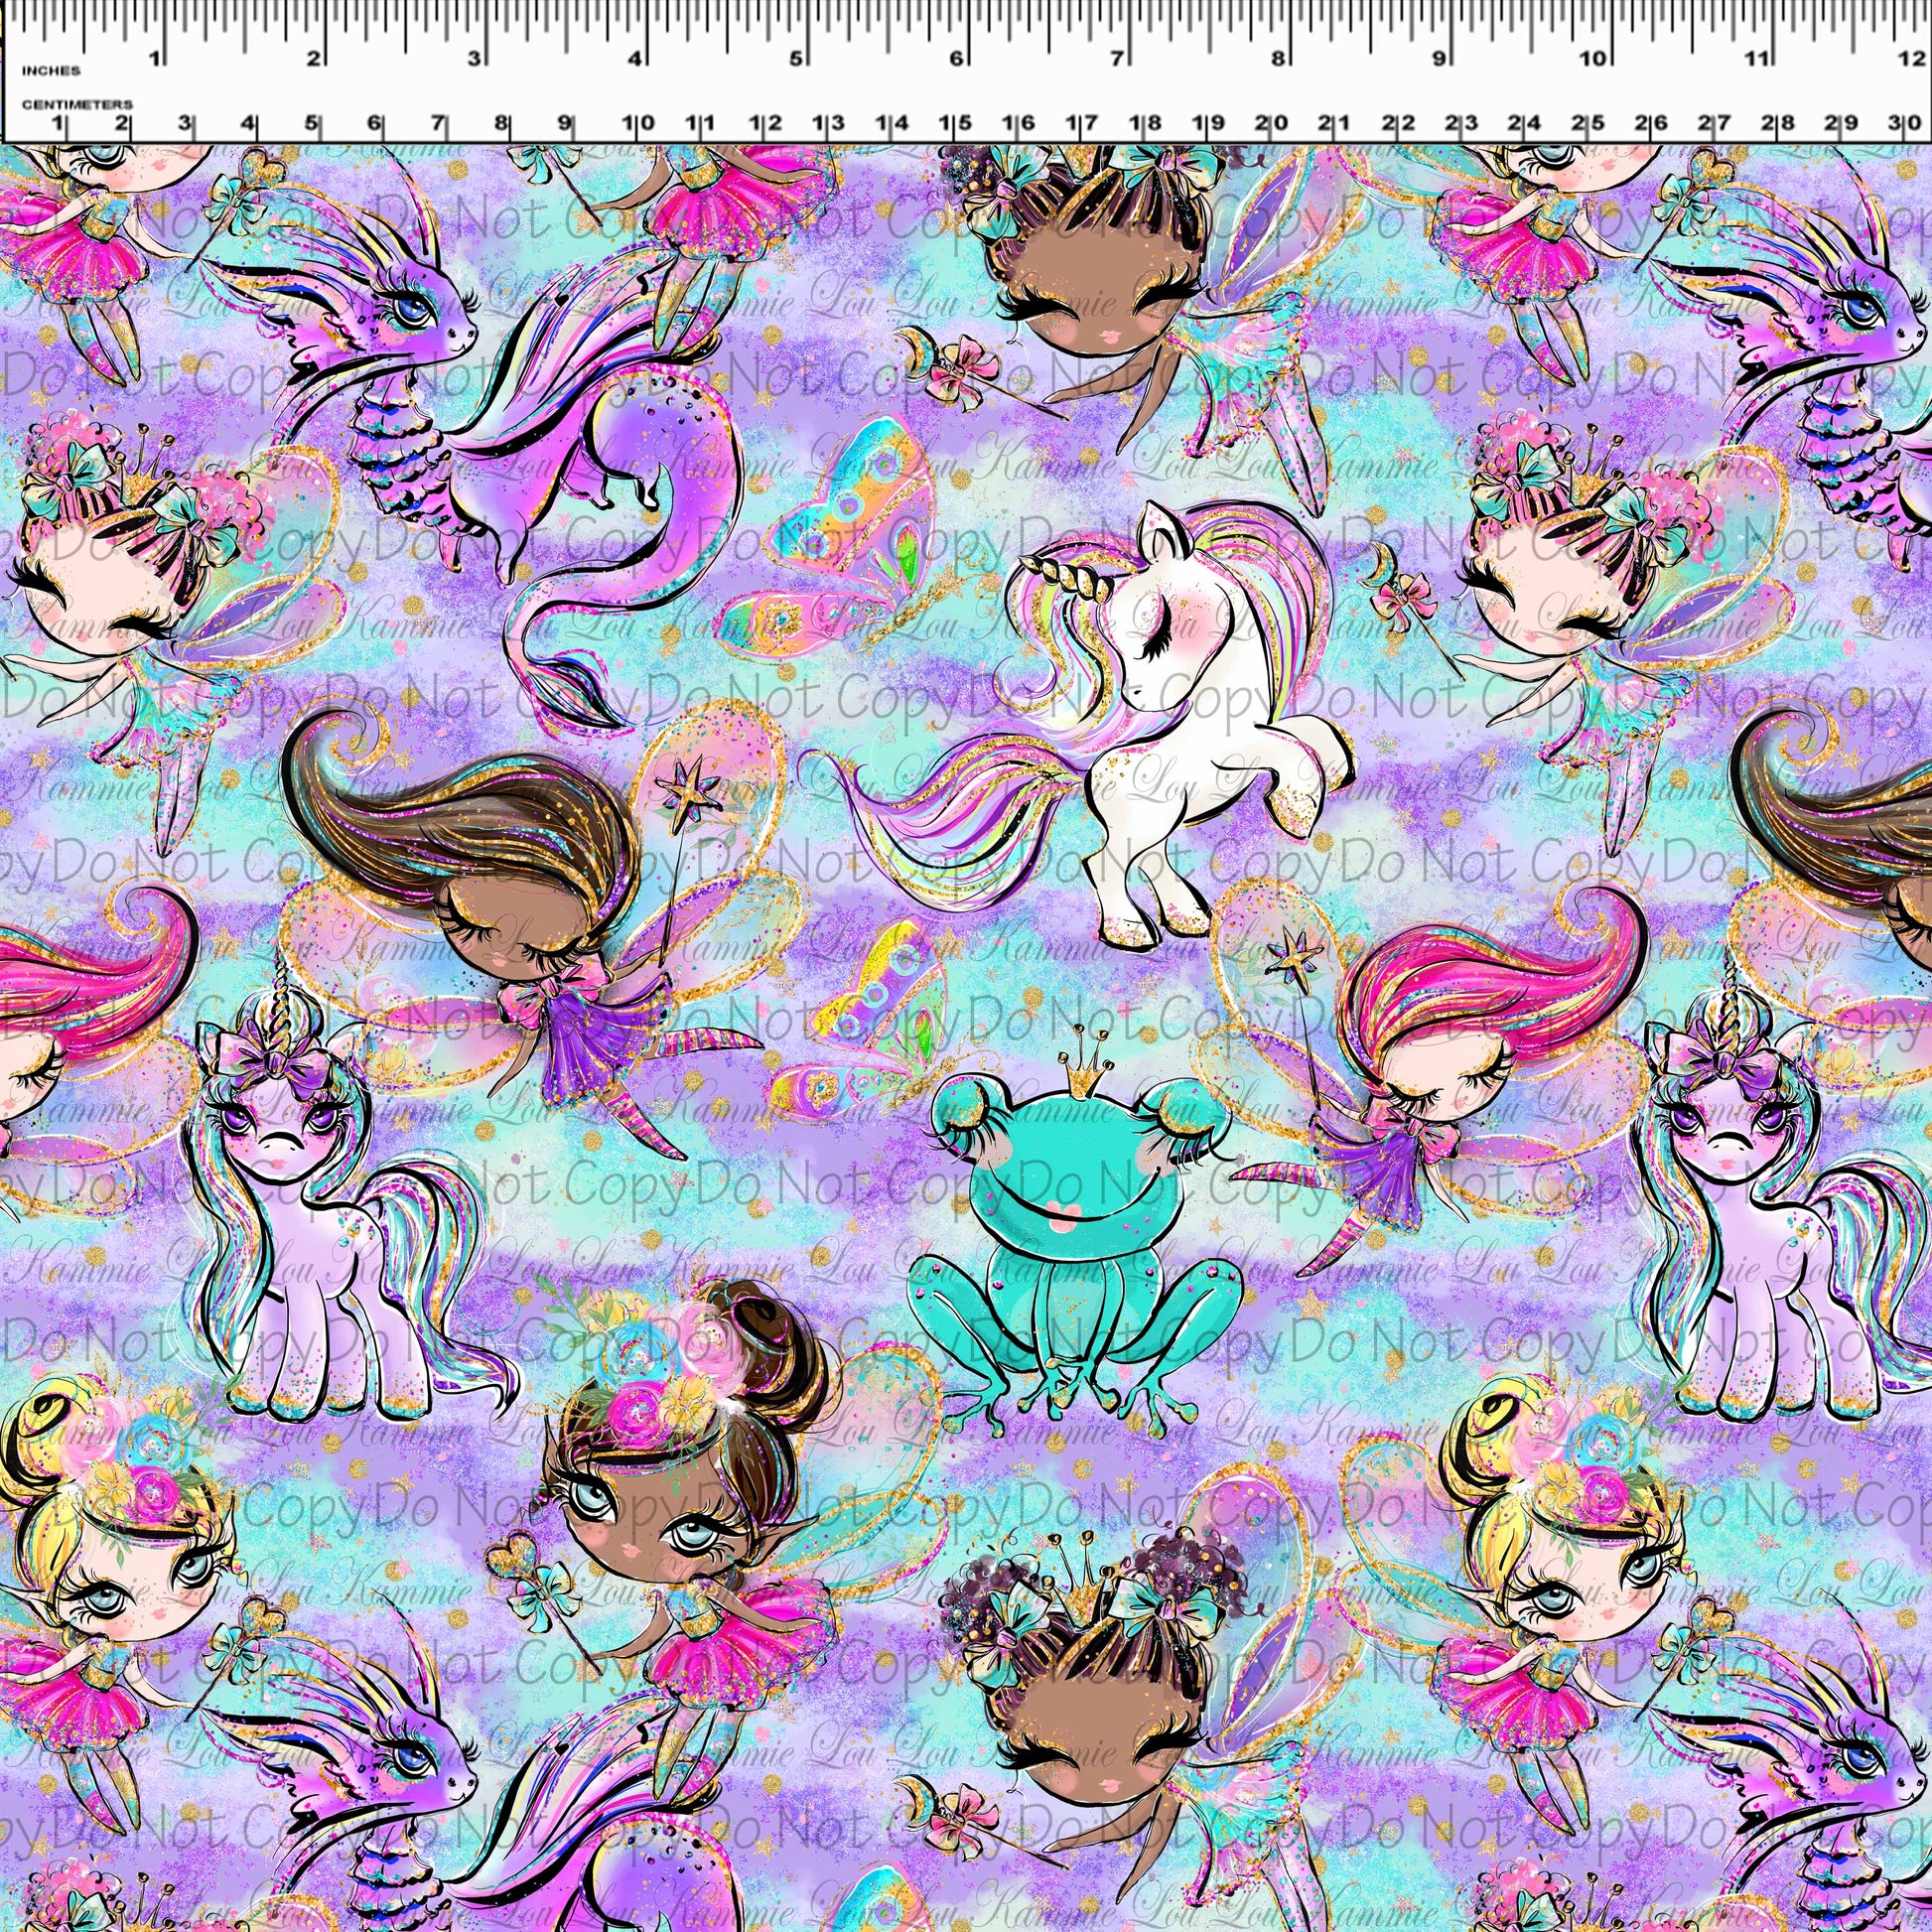Screen dimensions: 1932x1932
Task: Click the INCHES label on the ruler
Action: point(50,70)
